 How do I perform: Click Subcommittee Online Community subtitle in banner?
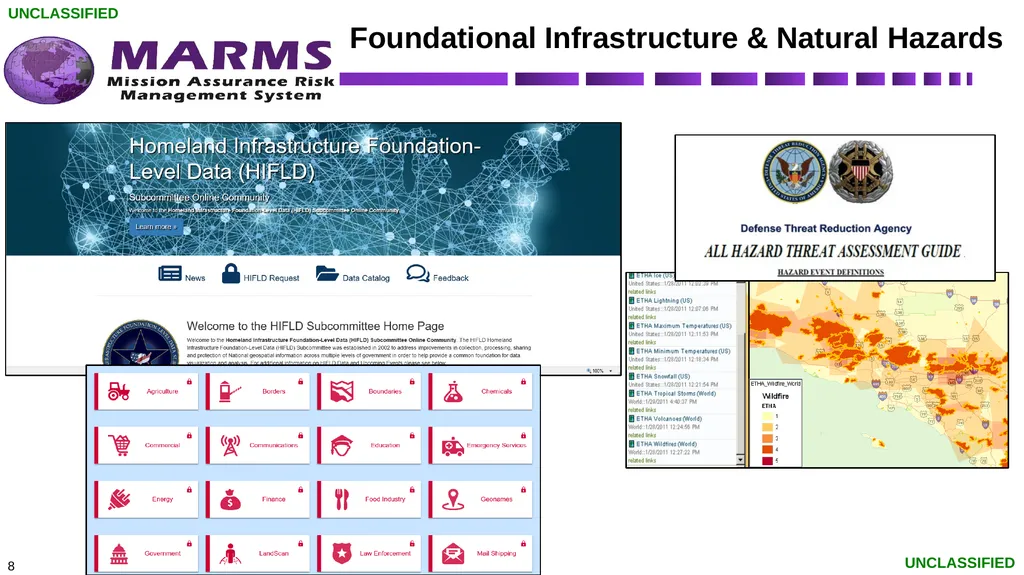coord(199,197)
